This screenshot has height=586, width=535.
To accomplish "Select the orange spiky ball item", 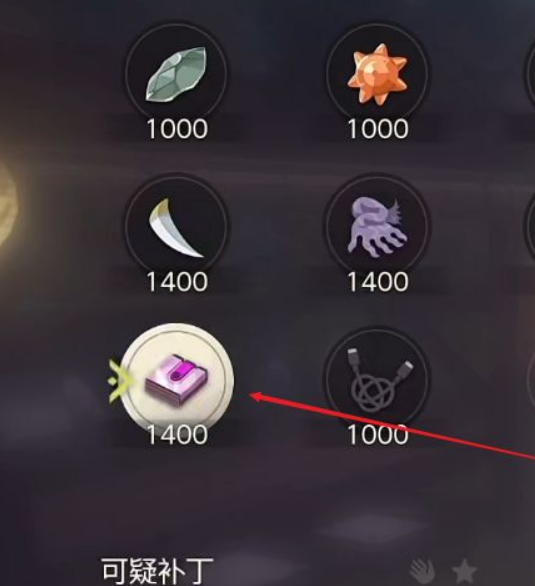I will point(377,74).
